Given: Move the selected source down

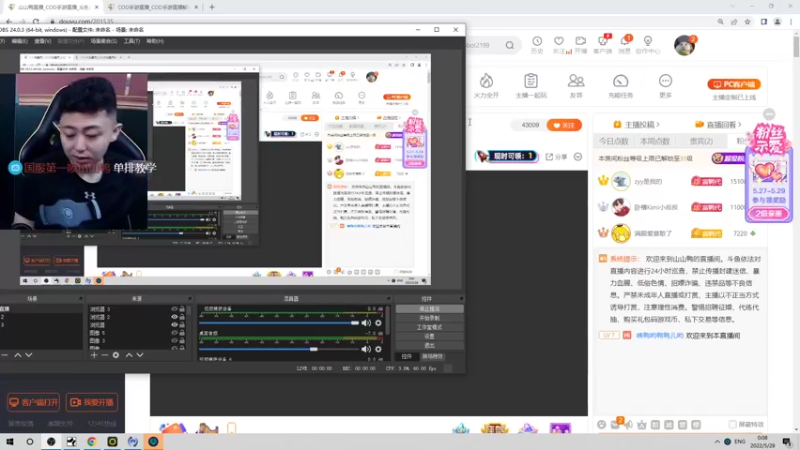Looking at the screenshot, I should (140, 355).
